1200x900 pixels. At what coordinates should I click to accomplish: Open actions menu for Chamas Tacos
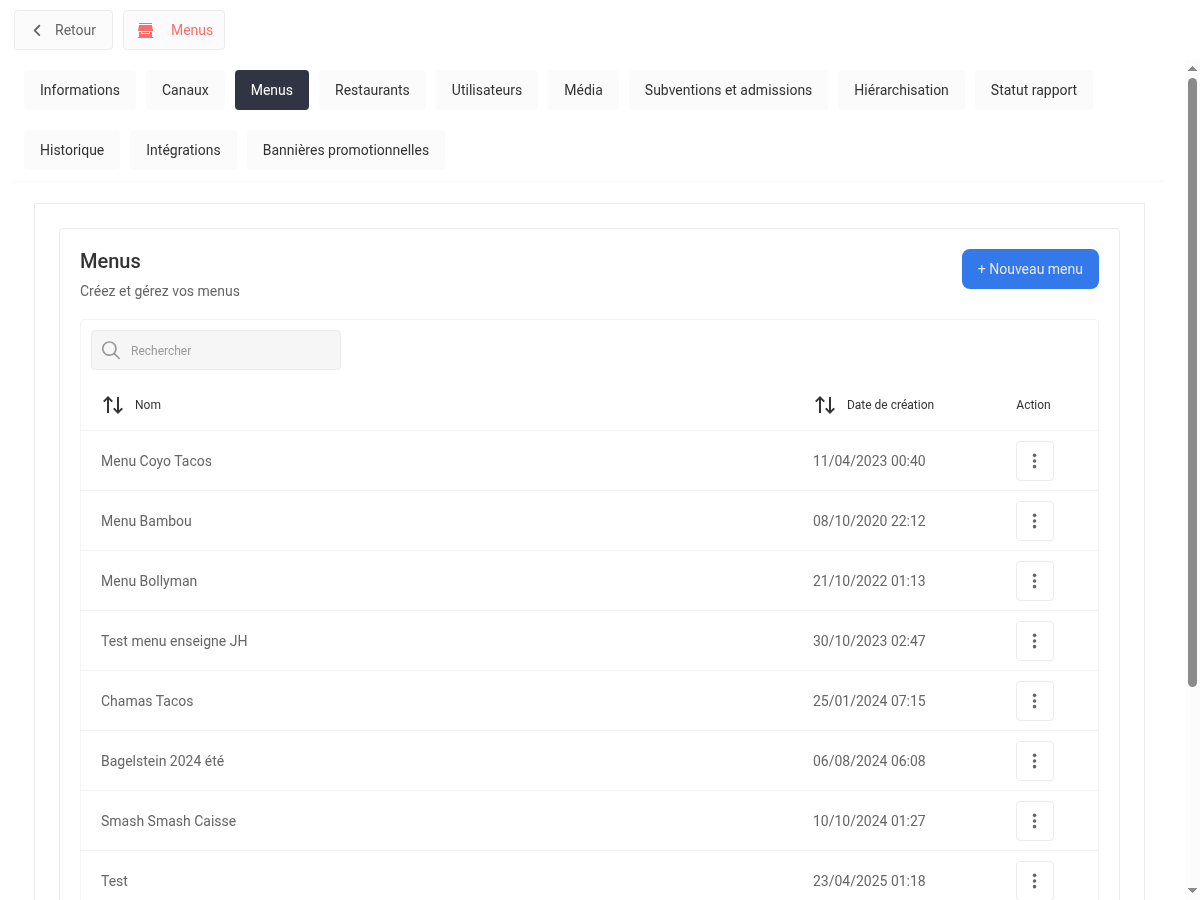pos(1035,701)
